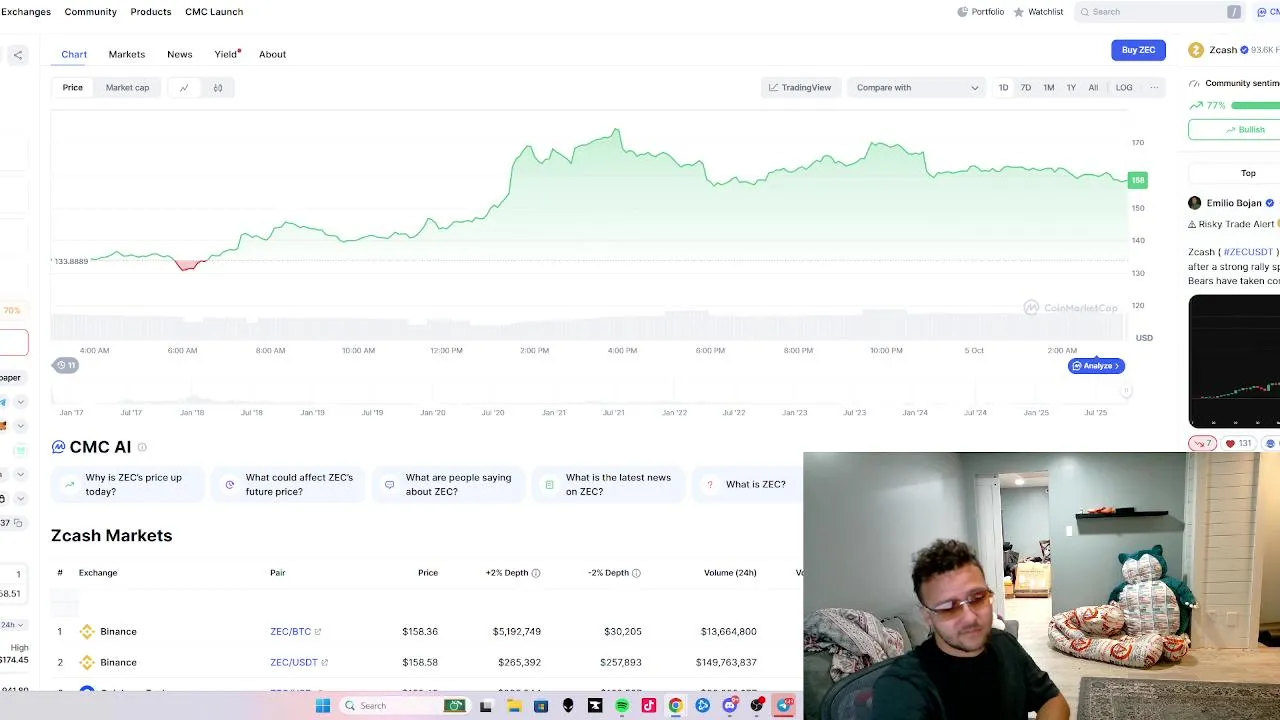Open the Markets tab
The width and height of the screenshot is (1280, 720).
(x=127, y=54)
